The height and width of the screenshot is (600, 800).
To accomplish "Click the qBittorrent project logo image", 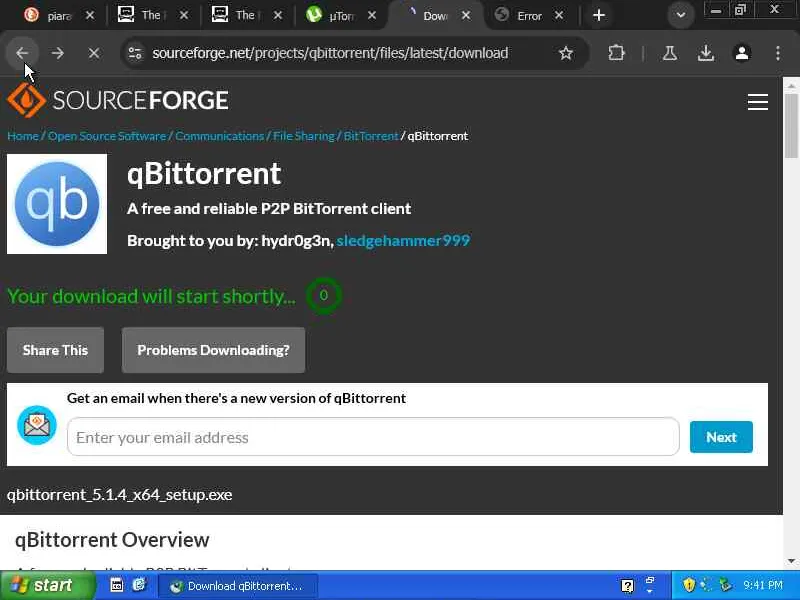I will [x=57, y=204].
